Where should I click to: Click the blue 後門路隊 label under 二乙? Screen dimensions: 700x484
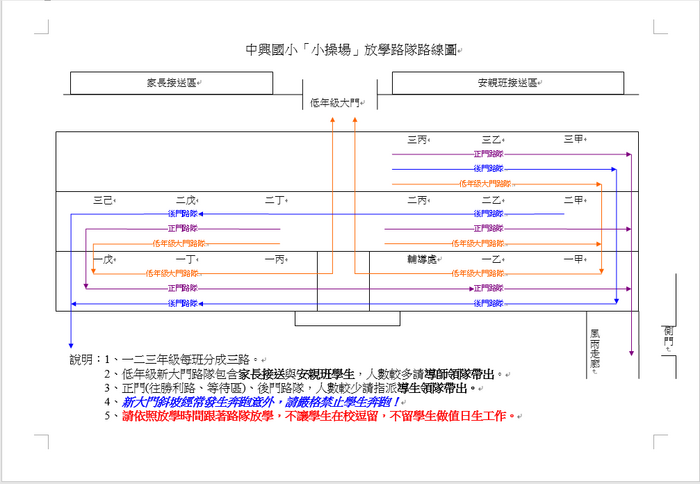(x=488, y=214)
